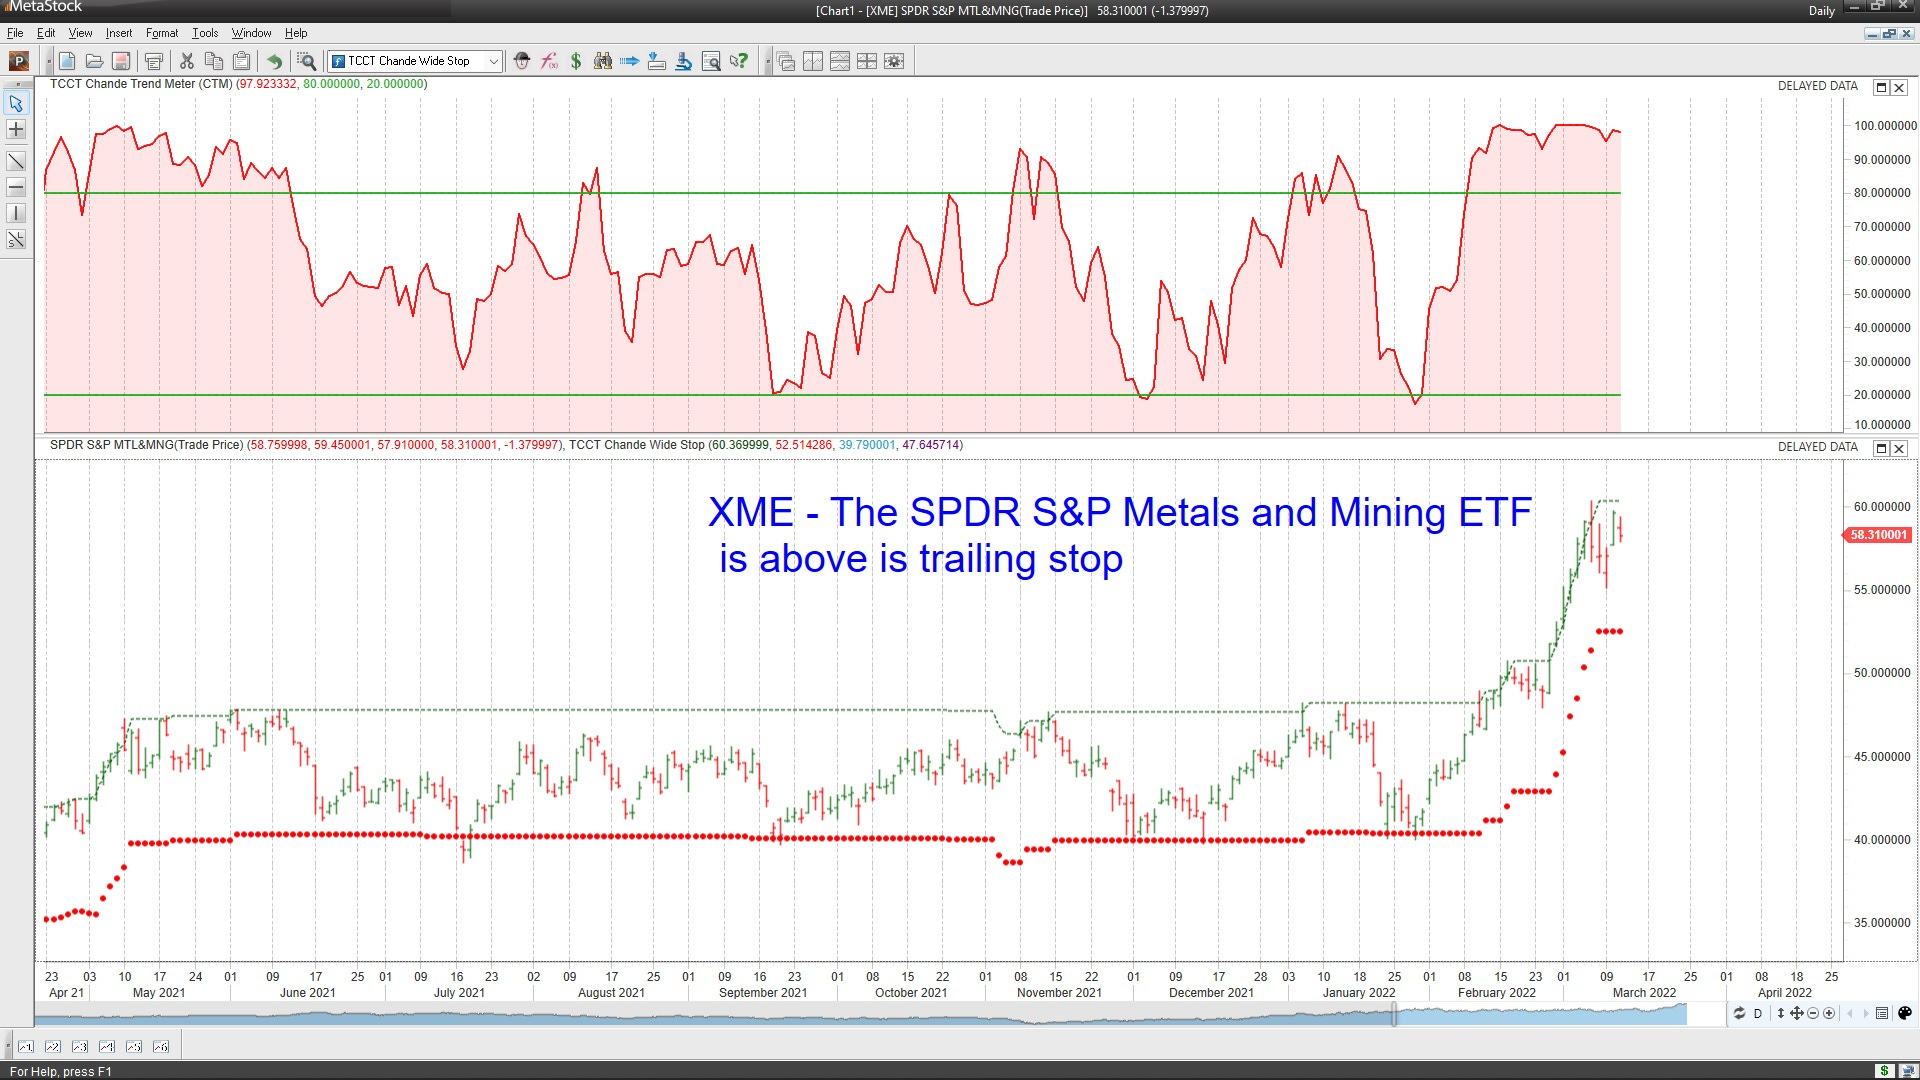Select the horizontal line tool
The width and height of the screenshot is (1920, 1080).
coord(16,187)
